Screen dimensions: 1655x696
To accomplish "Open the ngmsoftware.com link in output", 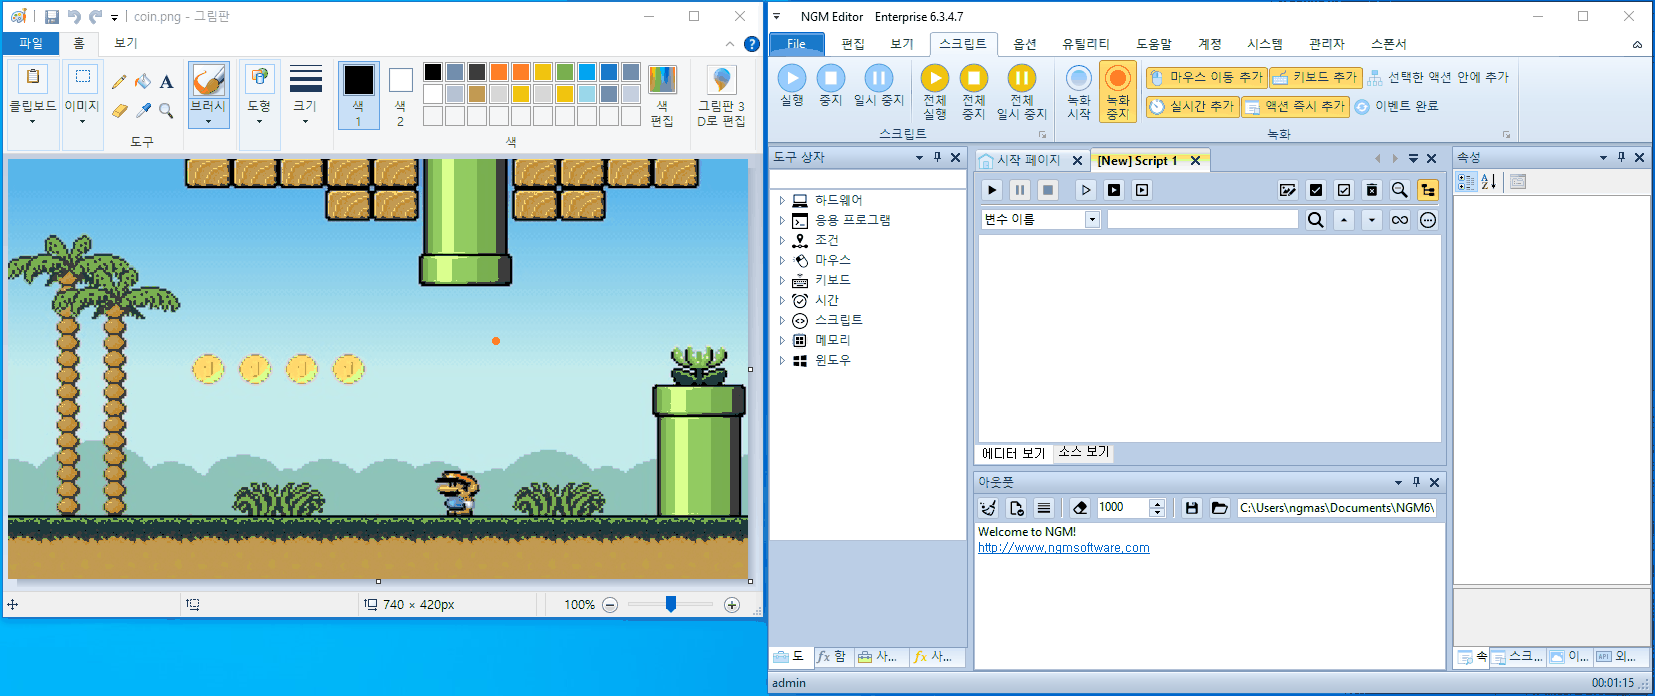I will point(1064,548).
